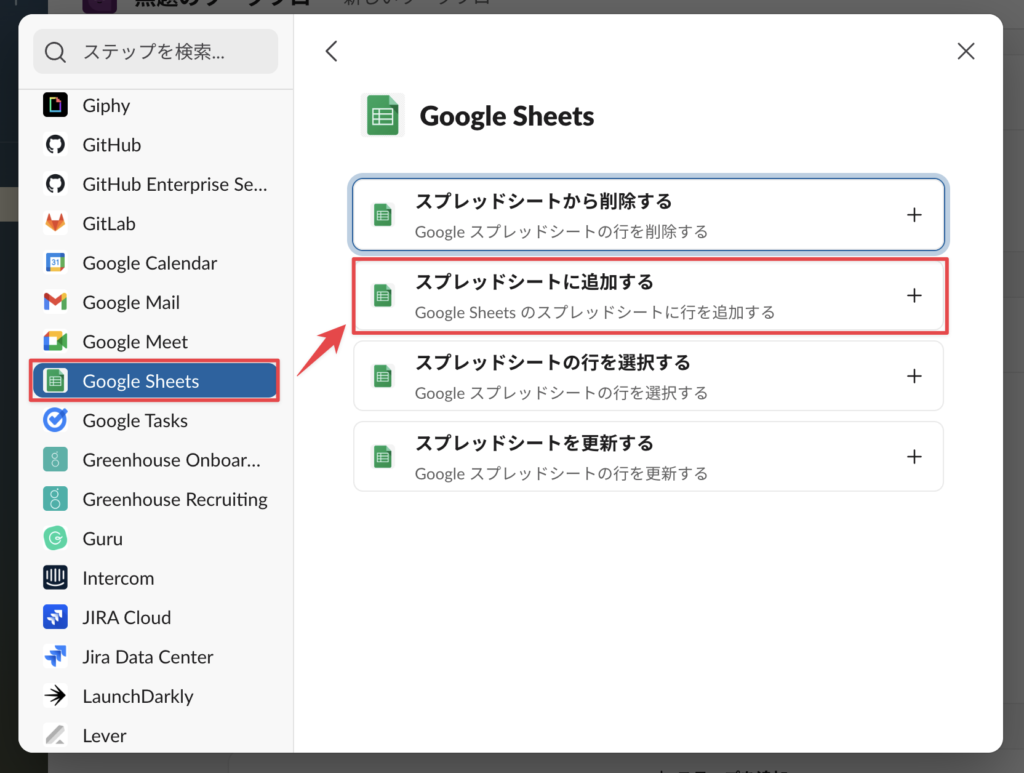Choose the スプレッドシートを更新する step

click(648, 456)
